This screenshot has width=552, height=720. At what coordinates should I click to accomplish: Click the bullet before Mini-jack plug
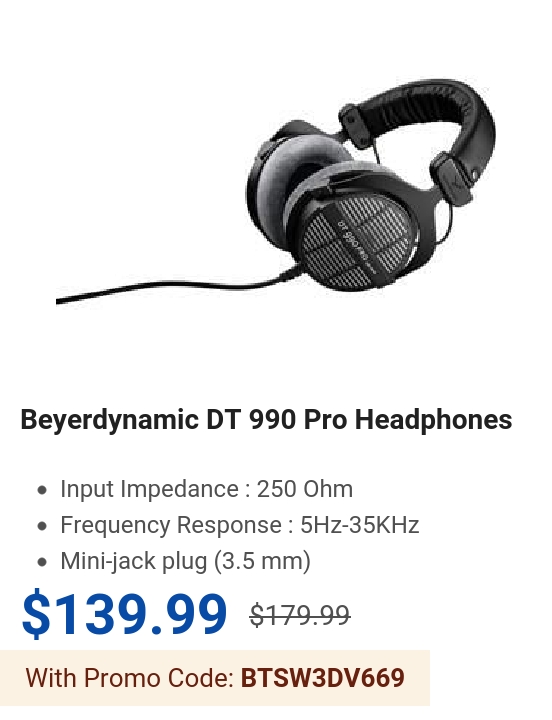tap(42, 562)
